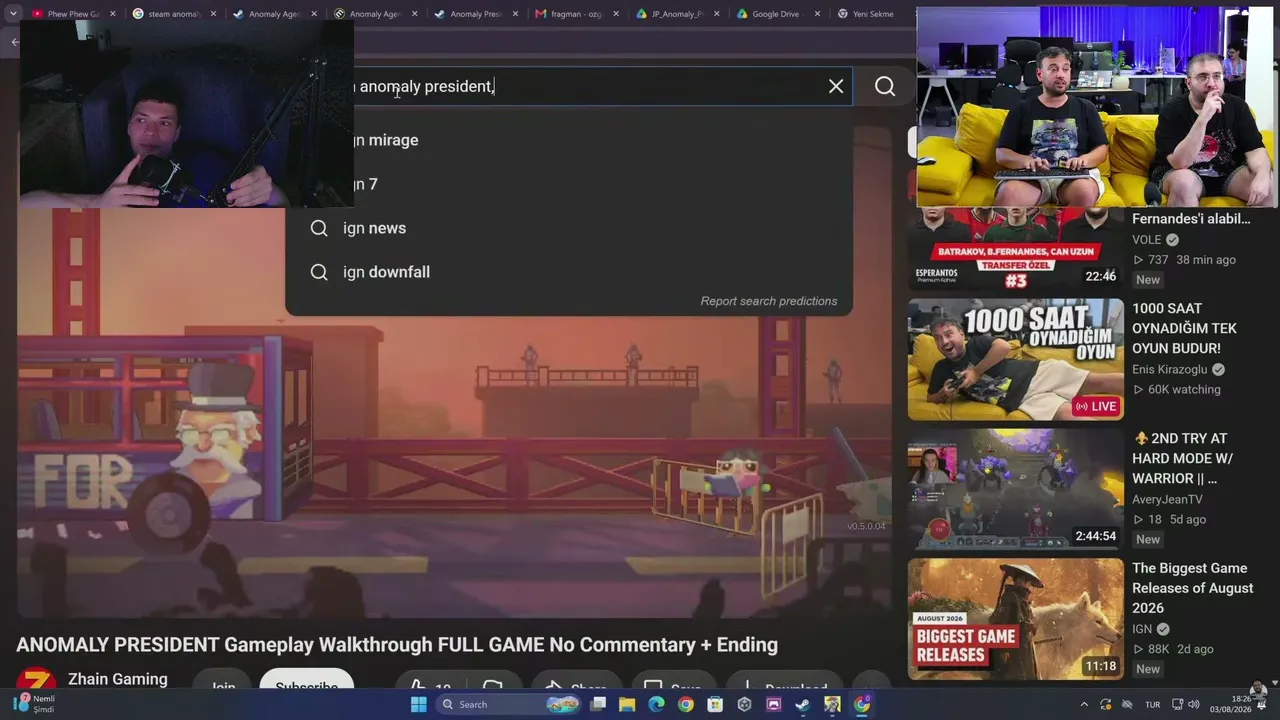Viewport: 1280px width, 720px height.
Task: Open the Windows Start menu
Action: coord(419,704)
